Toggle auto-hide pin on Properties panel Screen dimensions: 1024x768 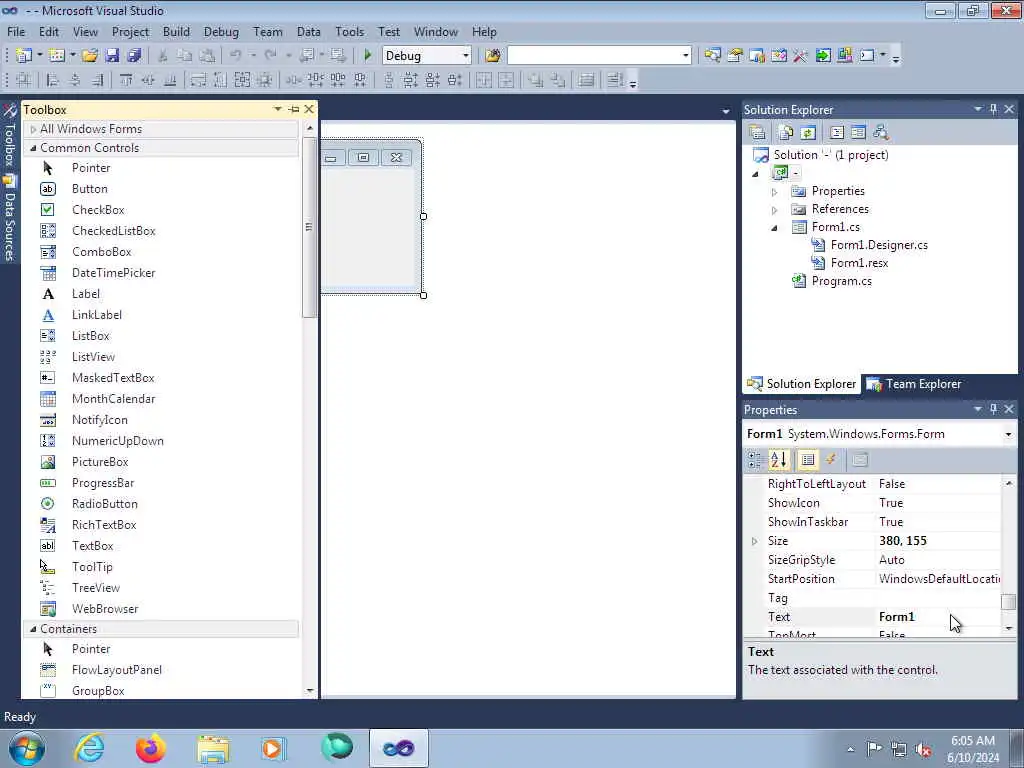click(x=993, y=409)
